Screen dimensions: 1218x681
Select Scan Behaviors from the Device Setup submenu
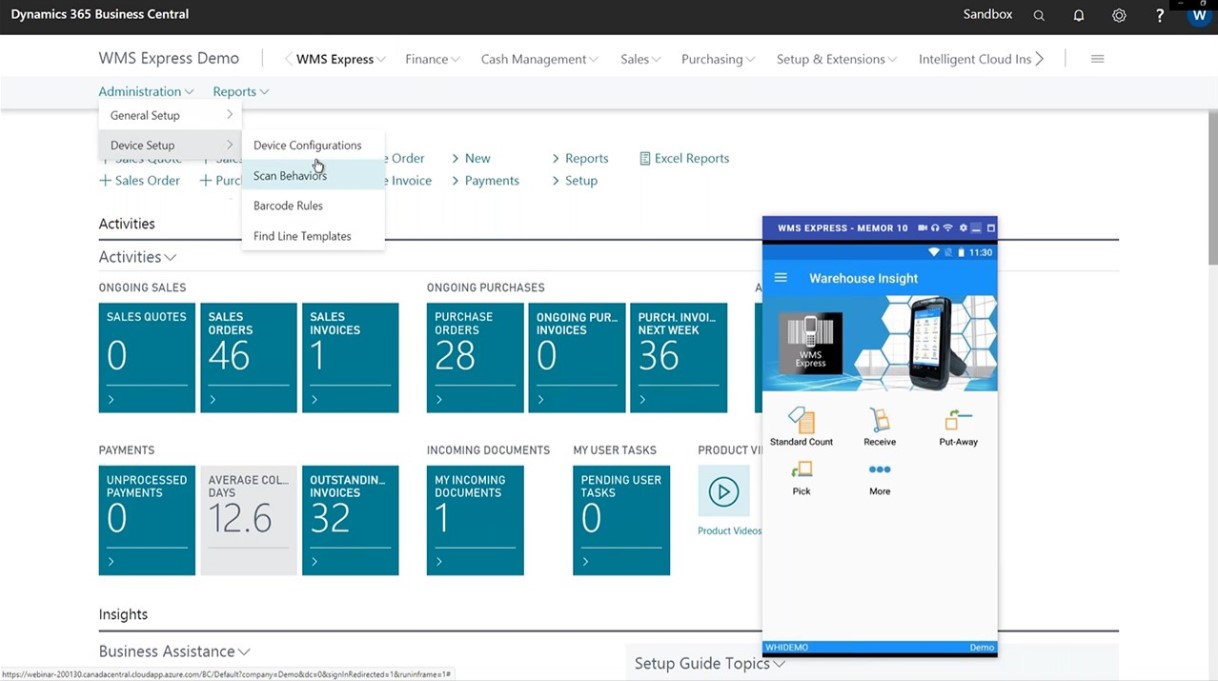(x=290, y=175)
